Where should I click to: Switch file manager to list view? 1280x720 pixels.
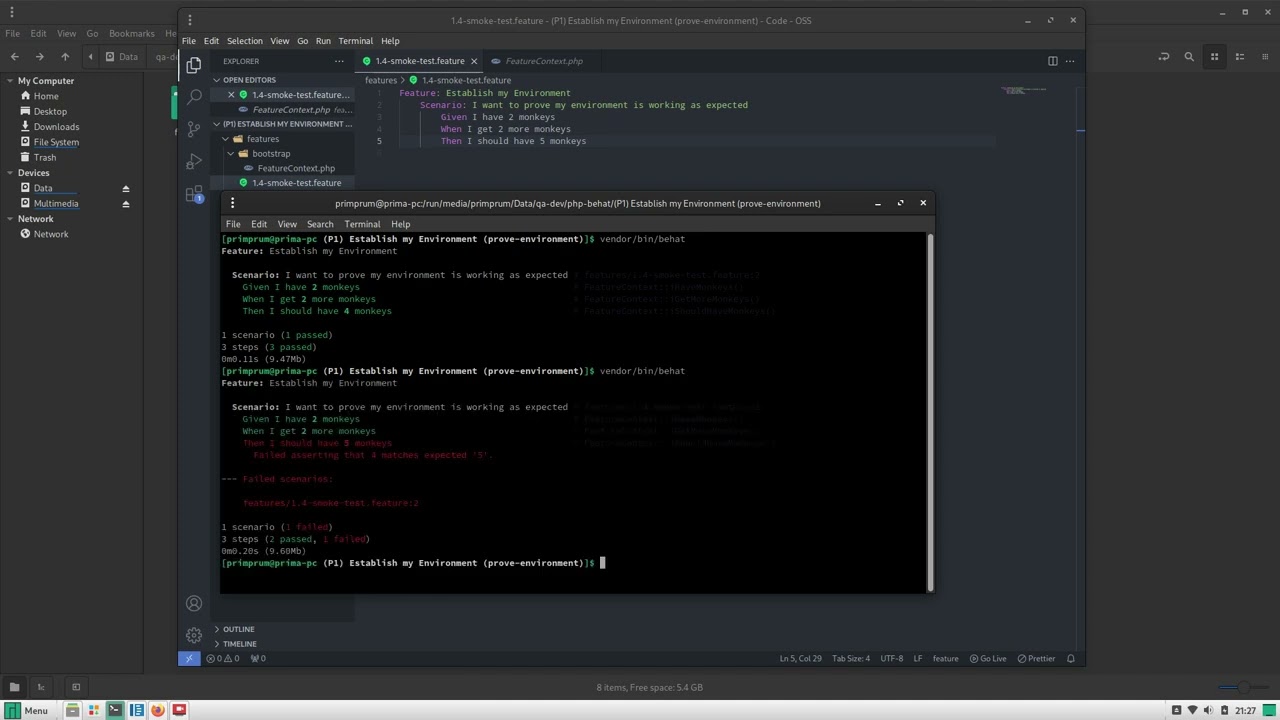click(1240, 57)
